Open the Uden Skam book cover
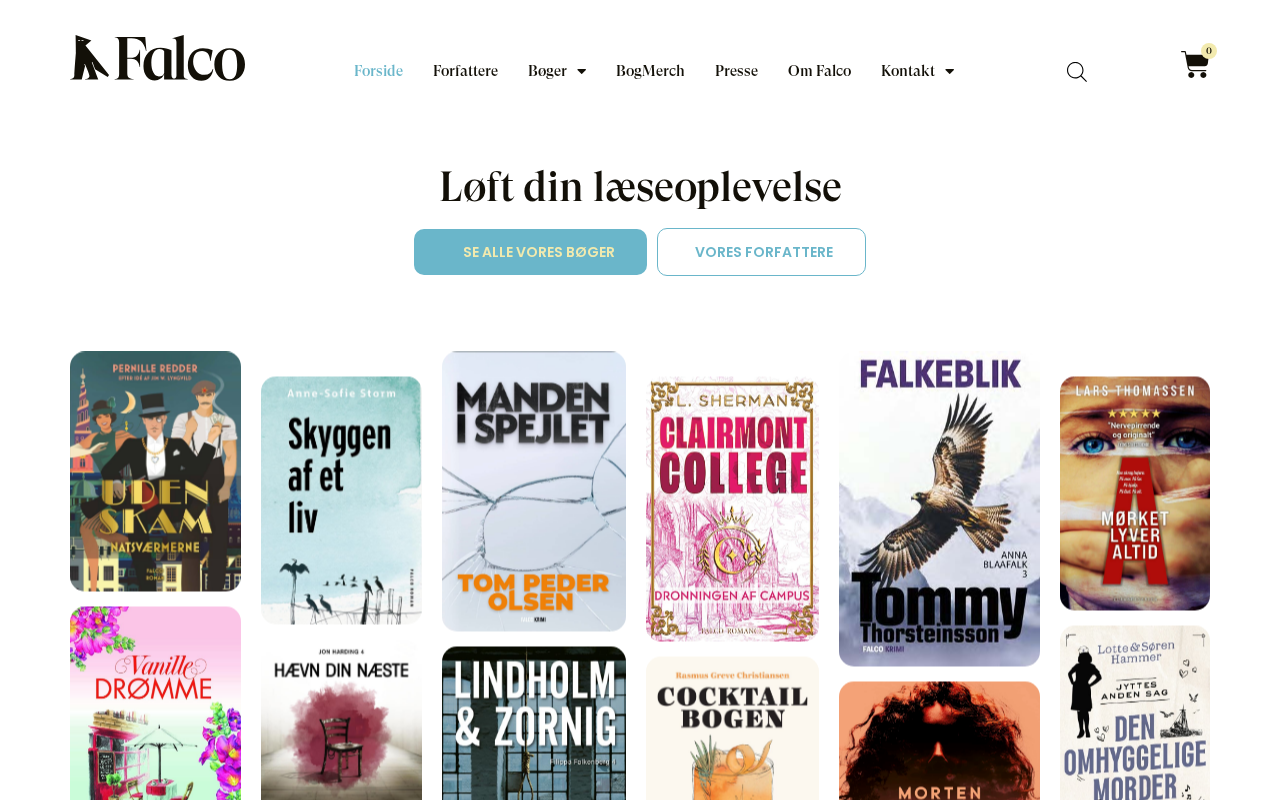Viewport: 1280px width, 800px height. click(155, 471)
